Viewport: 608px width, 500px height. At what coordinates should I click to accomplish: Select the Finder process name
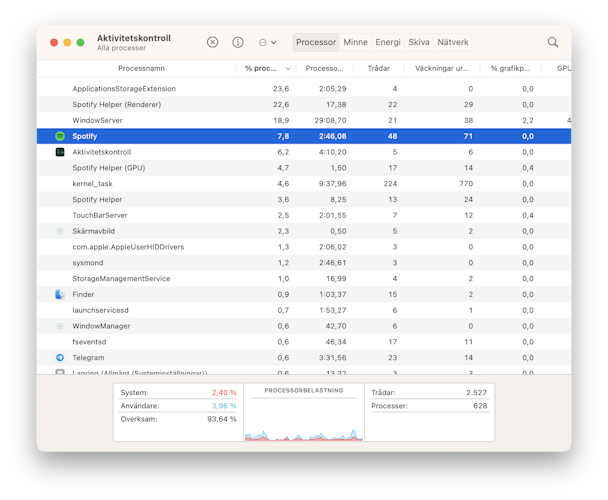click(x=83, y=294)
